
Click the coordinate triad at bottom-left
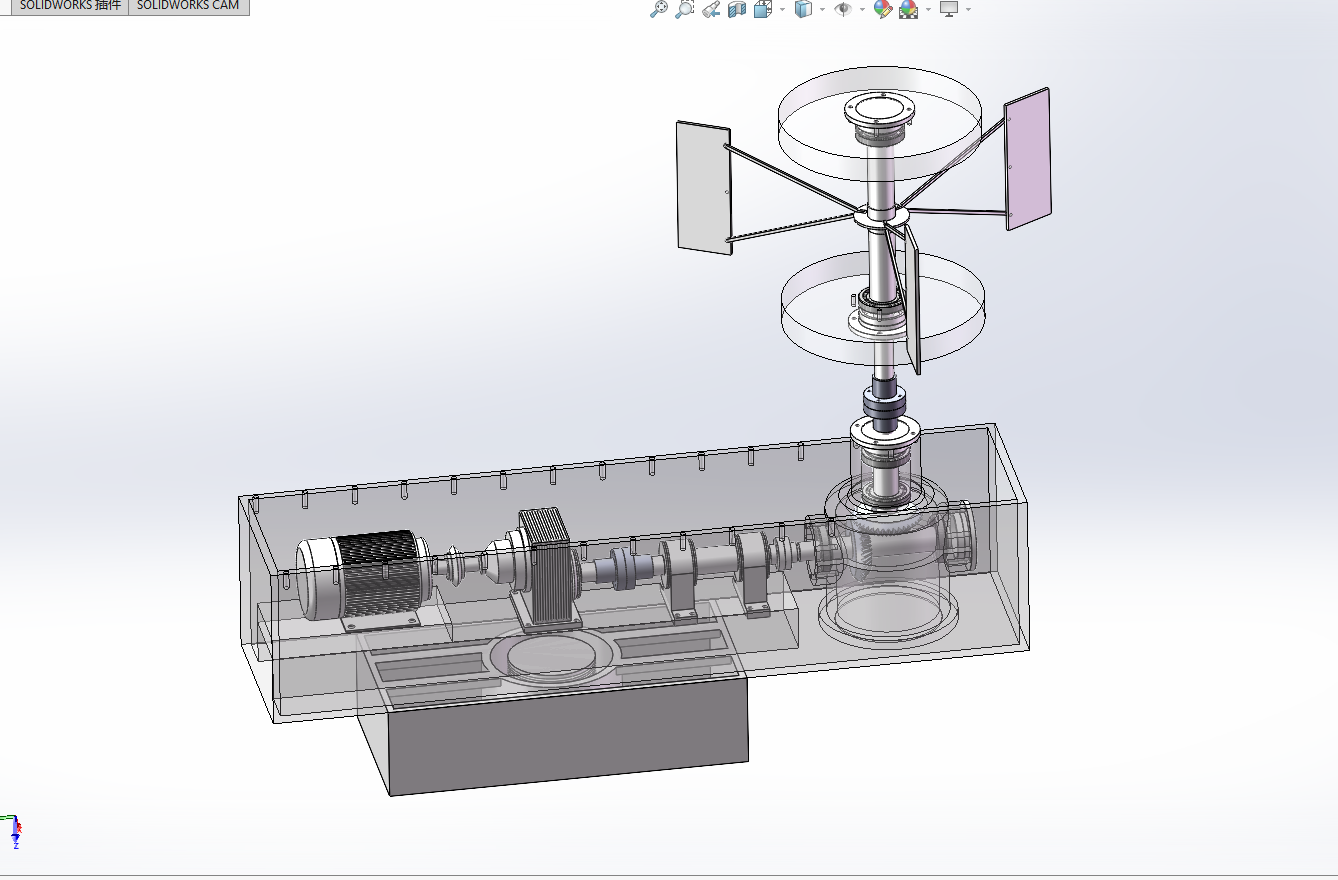coord(12,832)
